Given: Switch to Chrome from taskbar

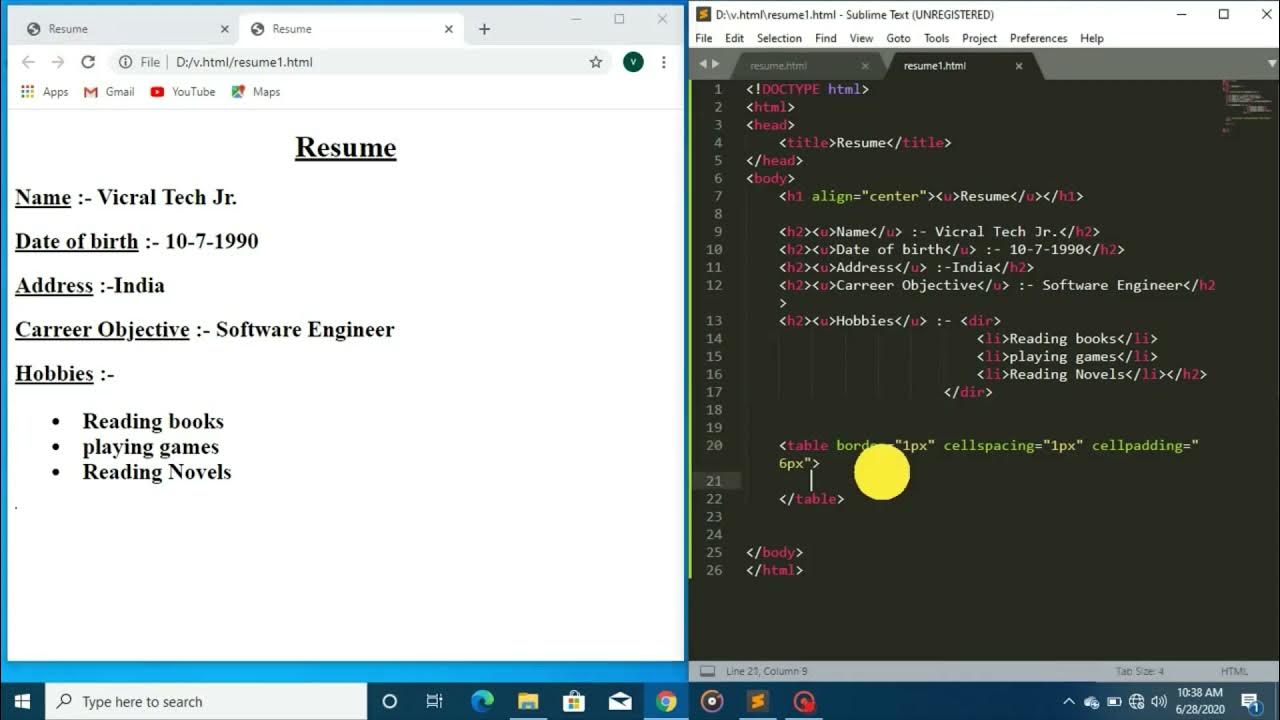Looking at the screenshot, I should point(666,701).
